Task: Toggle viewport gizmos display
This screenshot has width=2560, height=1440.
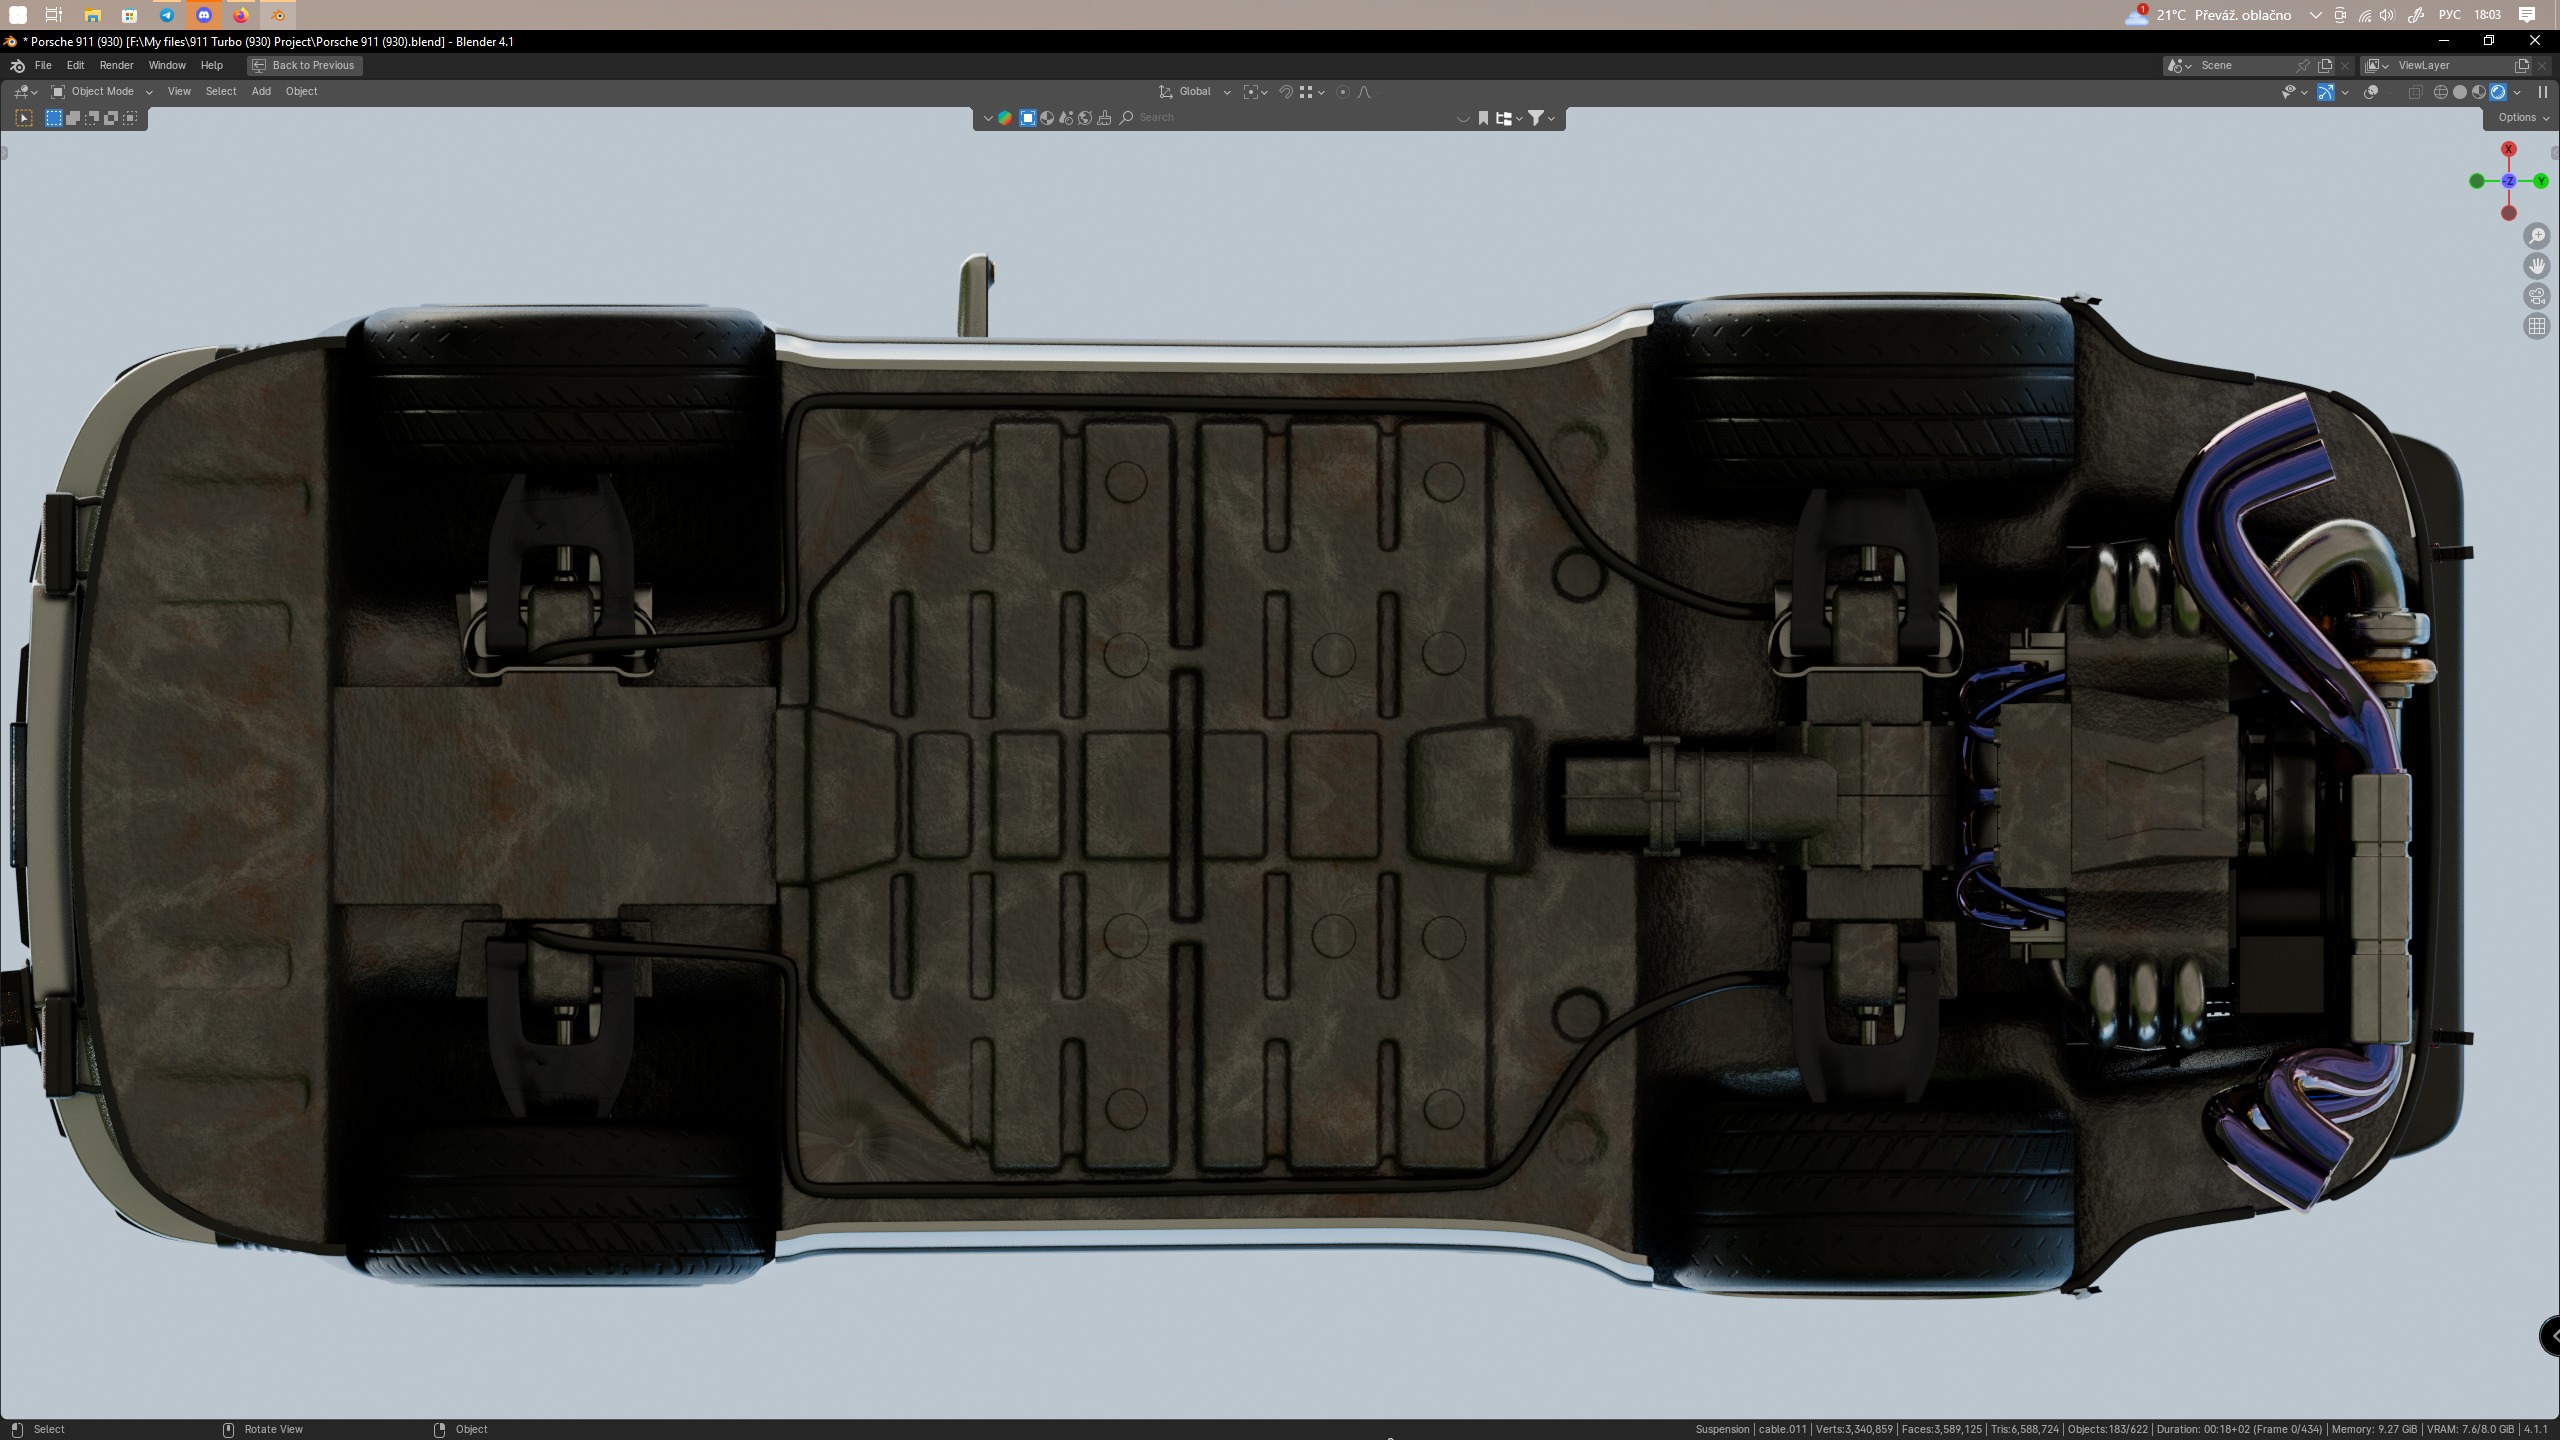Action: point(2326,92)
